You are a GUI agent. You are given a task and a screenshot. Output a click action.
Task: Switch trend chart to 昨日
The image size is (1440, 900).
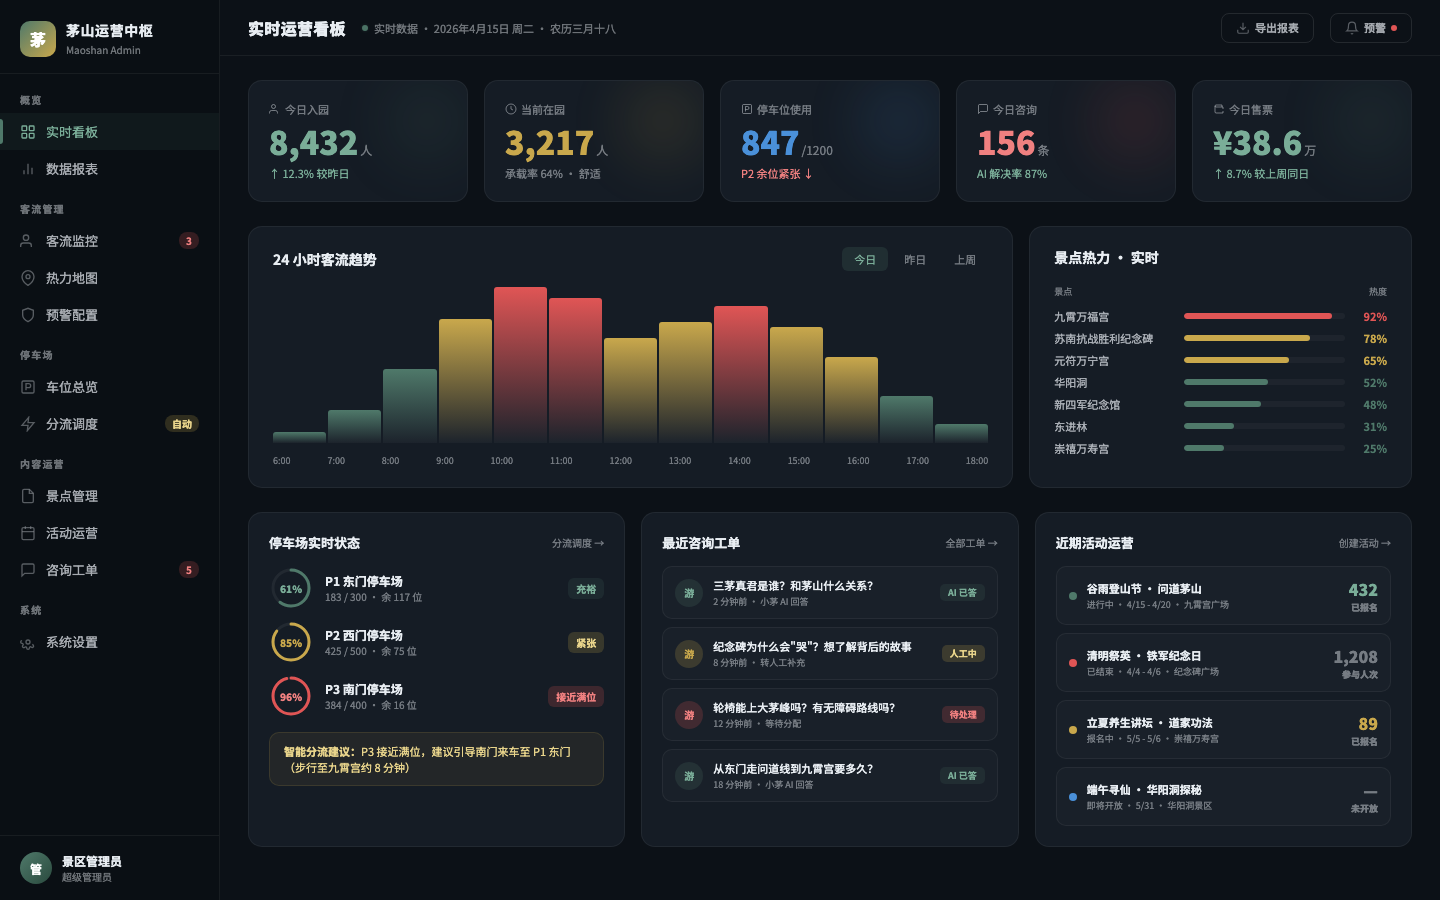[915, 260]
